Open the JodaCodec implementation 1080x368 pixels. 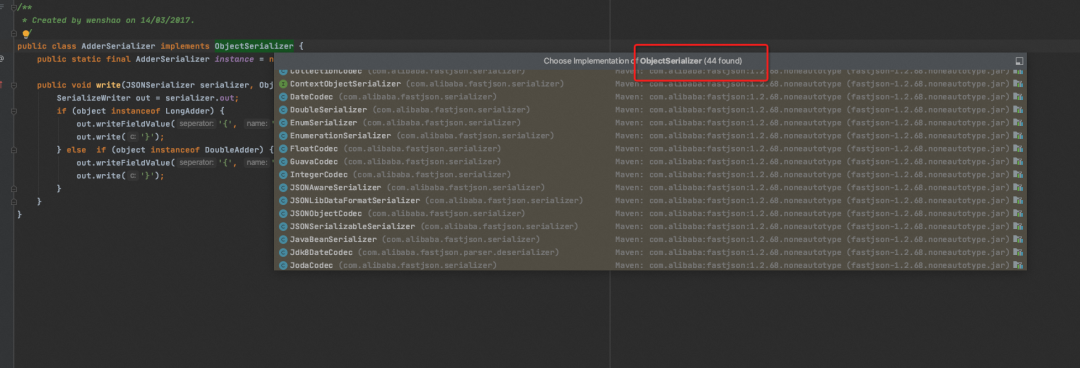click(650, 265)
